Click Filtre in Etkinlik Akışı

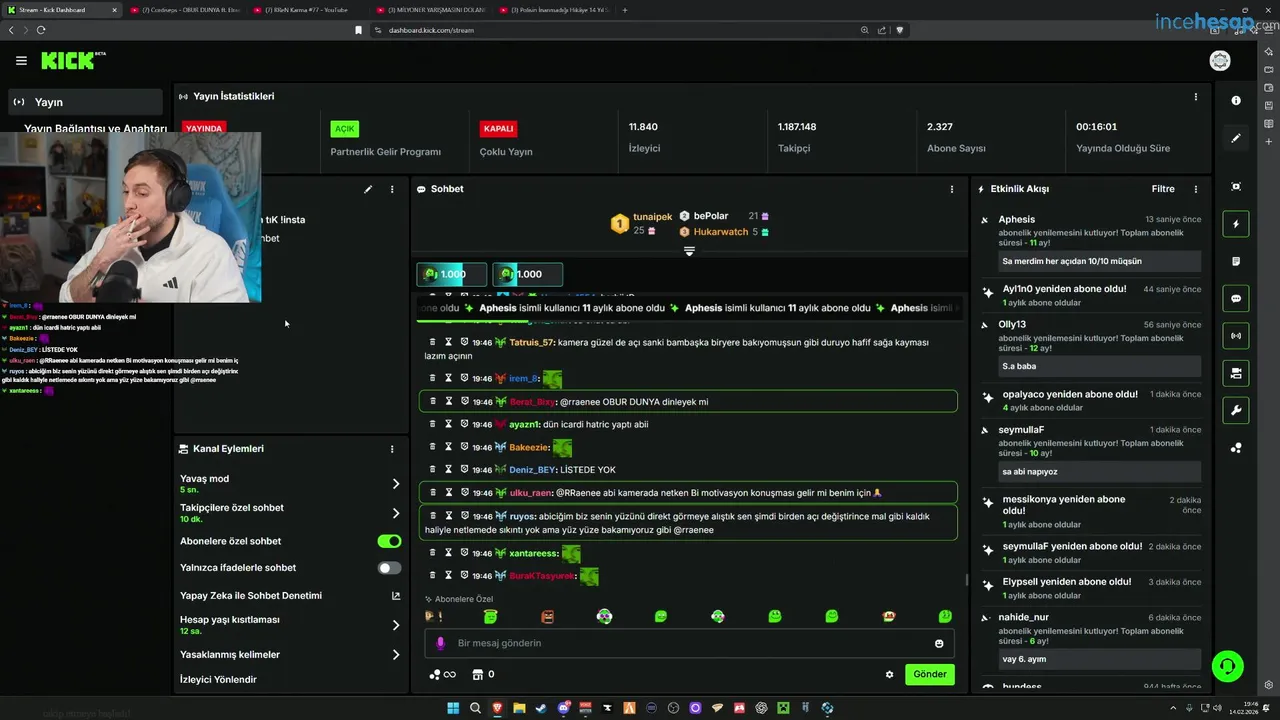(x=1163, y=189)
